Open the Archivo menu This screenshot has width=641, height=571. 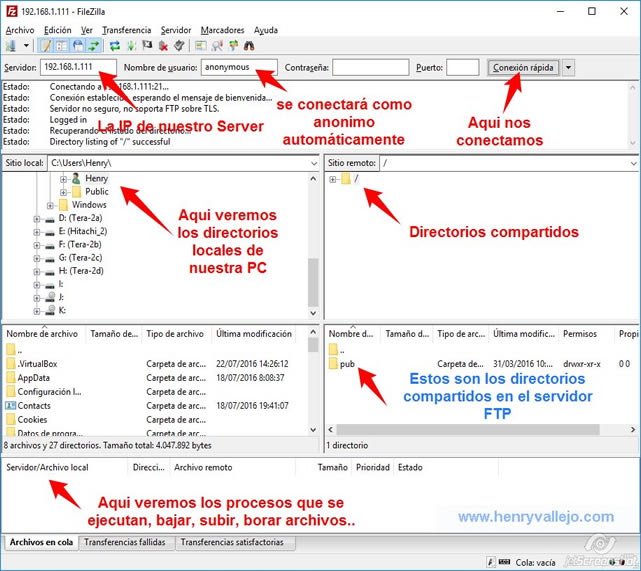[x=20, y=30]
